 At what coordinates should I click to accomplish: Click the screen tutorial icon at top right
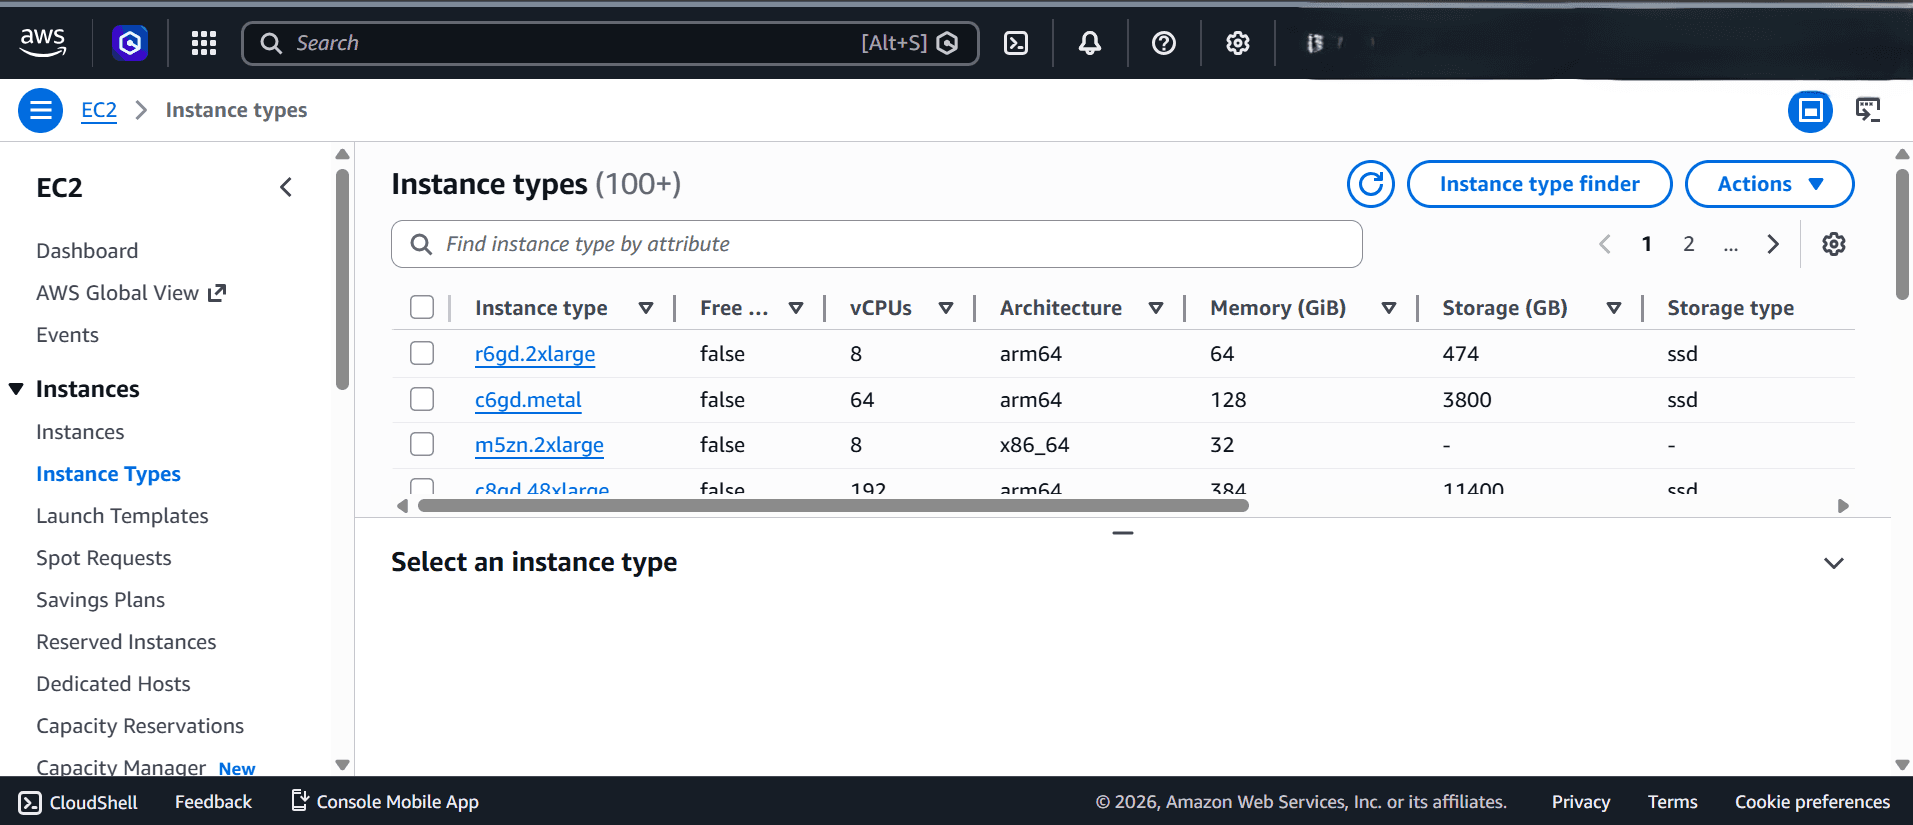1868,109
